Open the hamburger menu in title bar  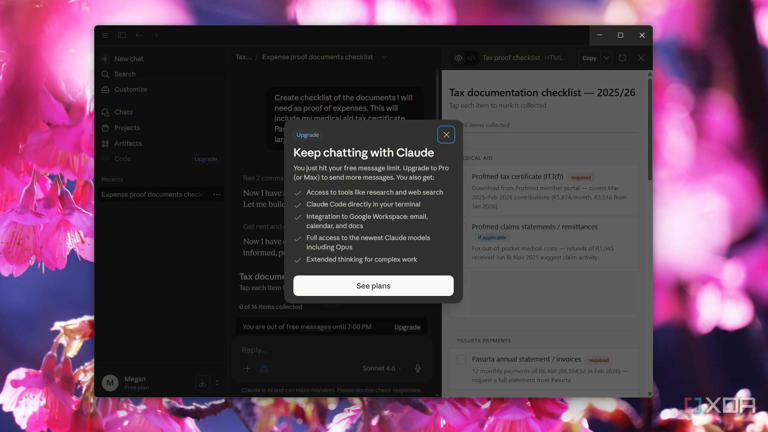[x=105, y=35]
